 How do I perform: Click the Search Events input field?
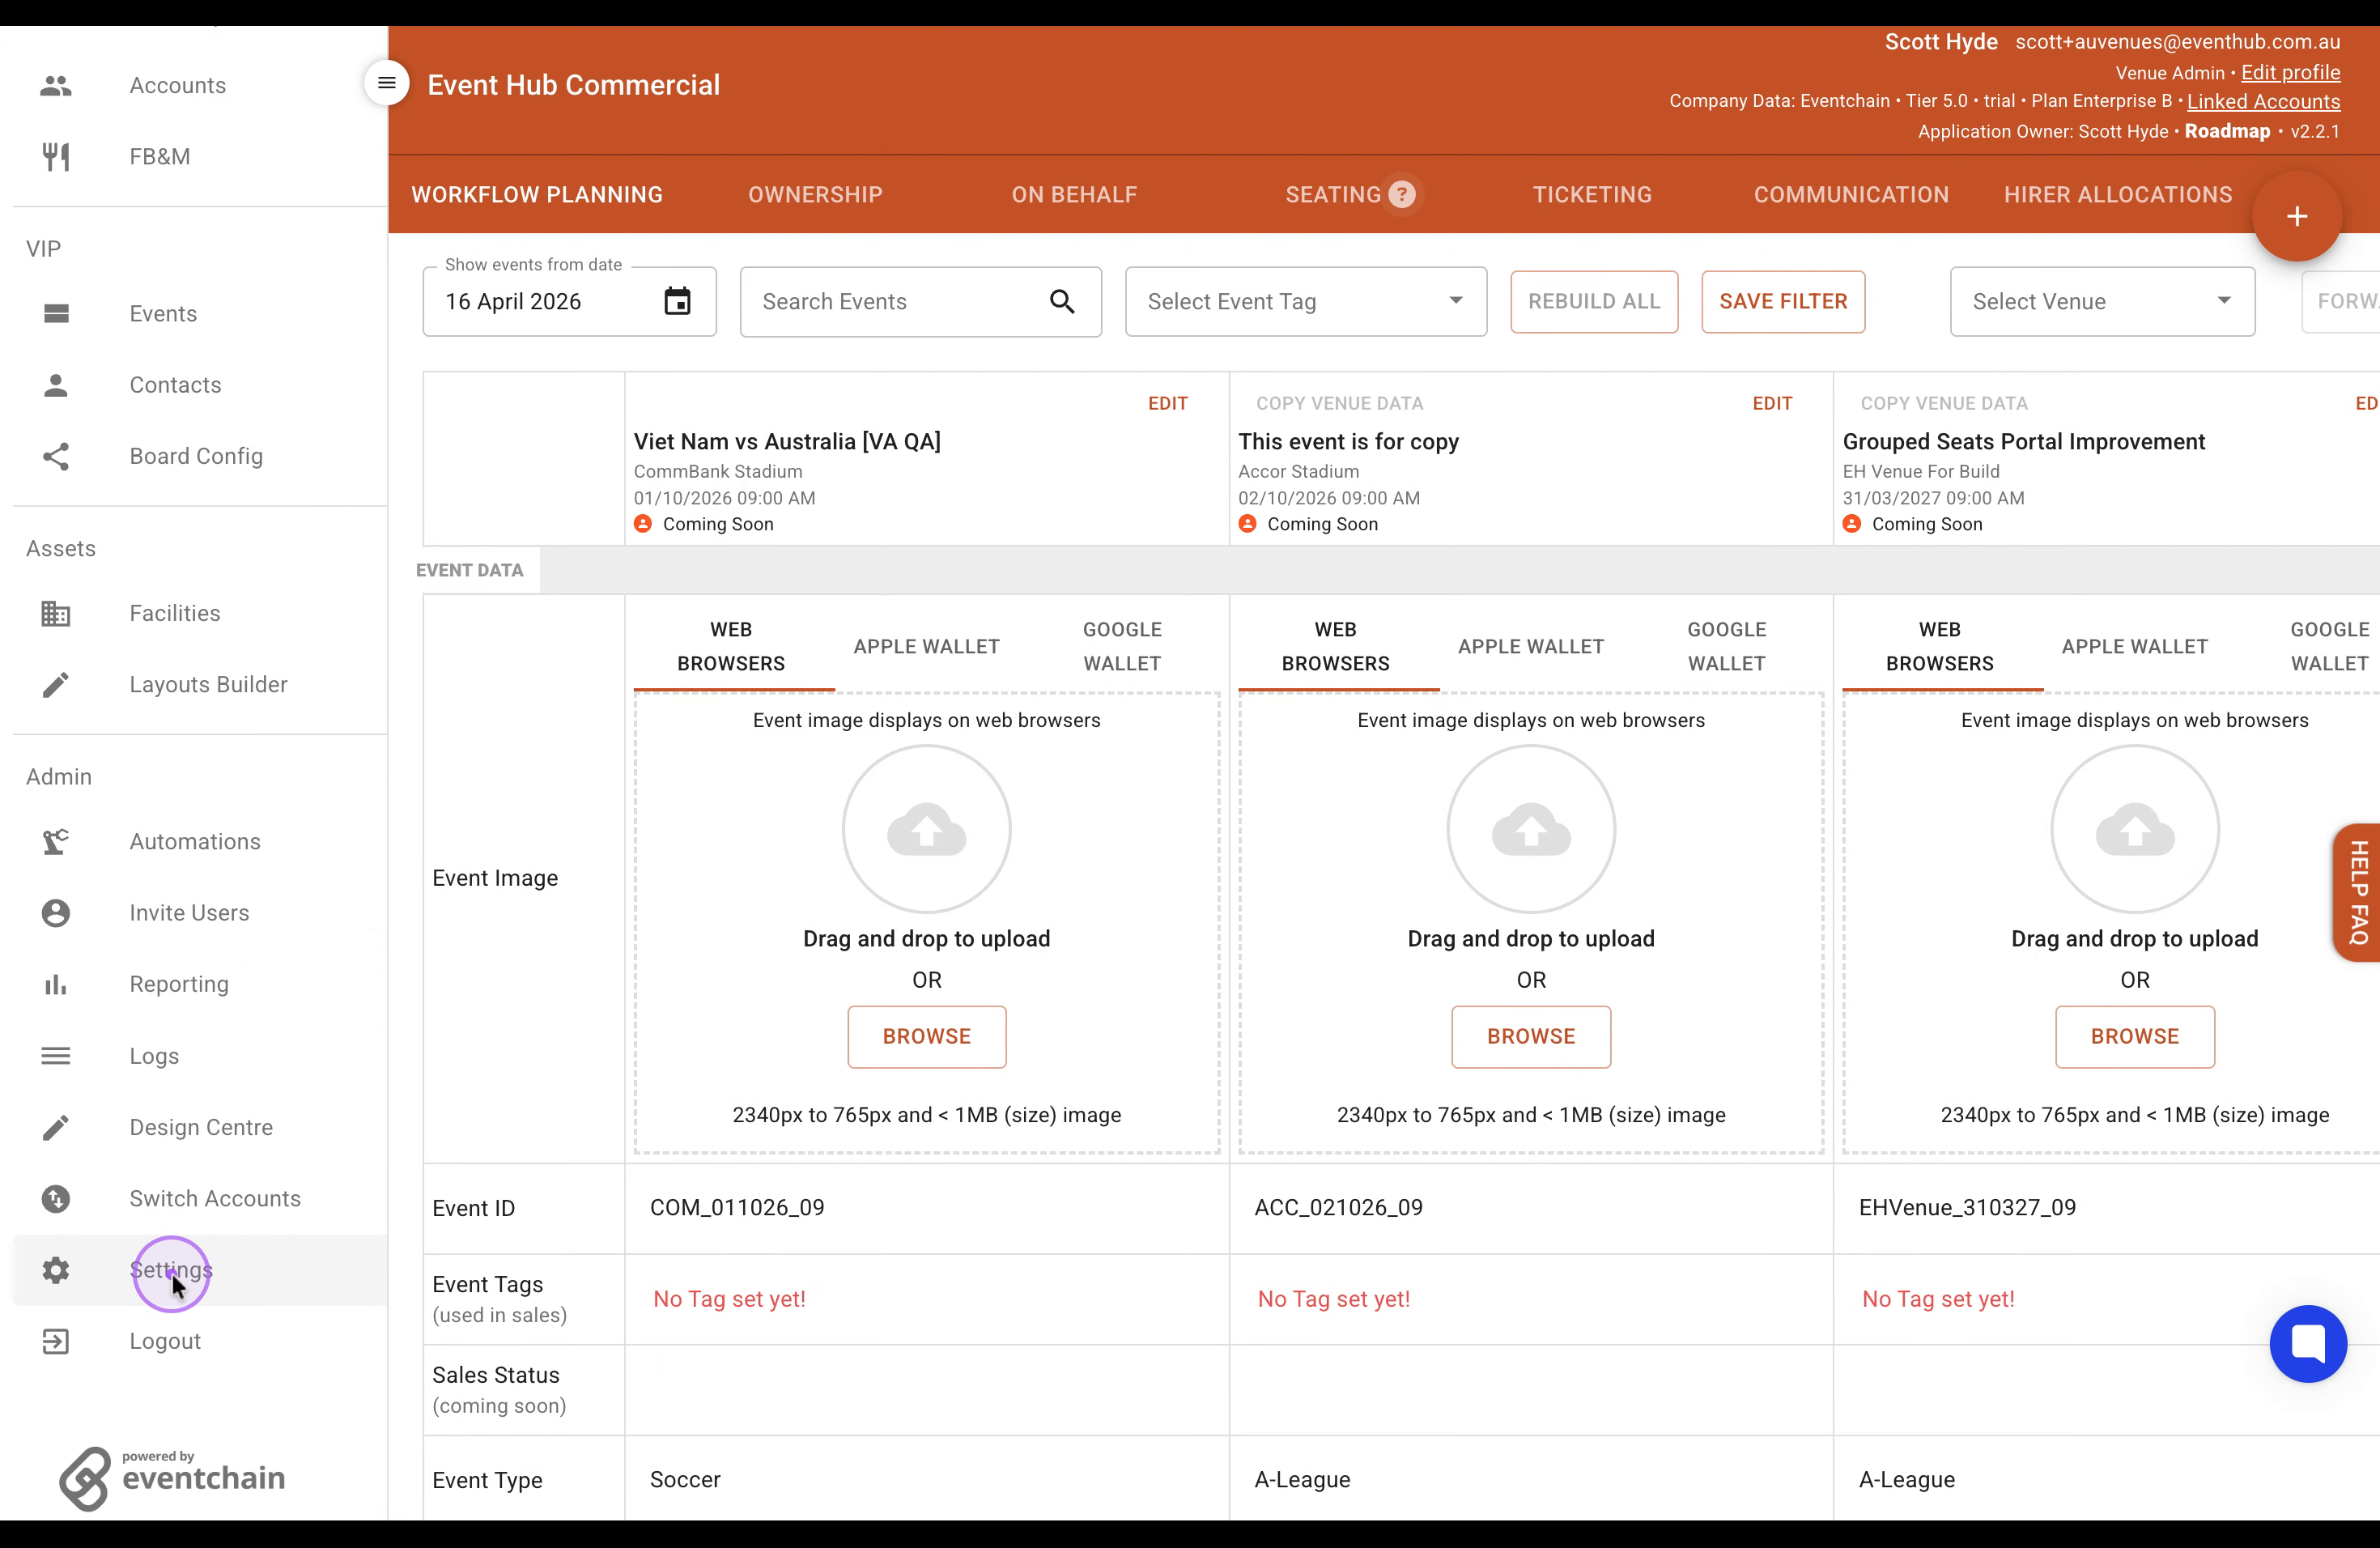pyautogui.click(x=921, y=301)
